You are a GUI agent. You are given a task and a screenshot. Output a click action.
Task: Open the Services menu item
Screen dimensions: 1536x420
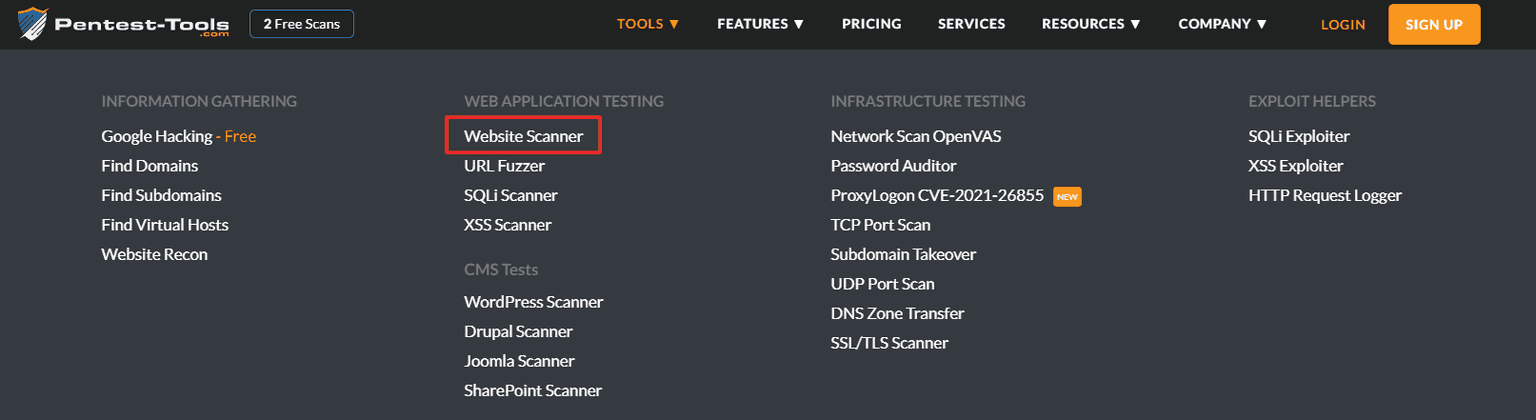tap(971, 24)
